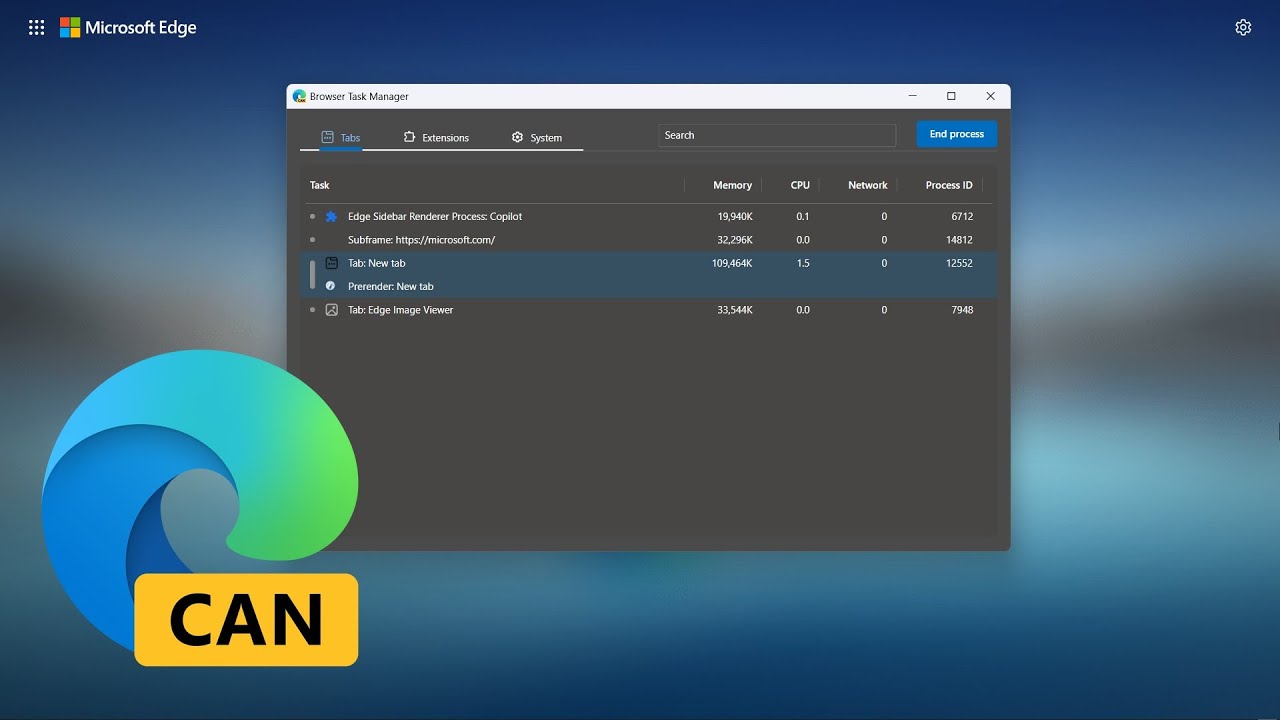Click memory value 33,544K
1280x720 pixels.
coord(735,310)
